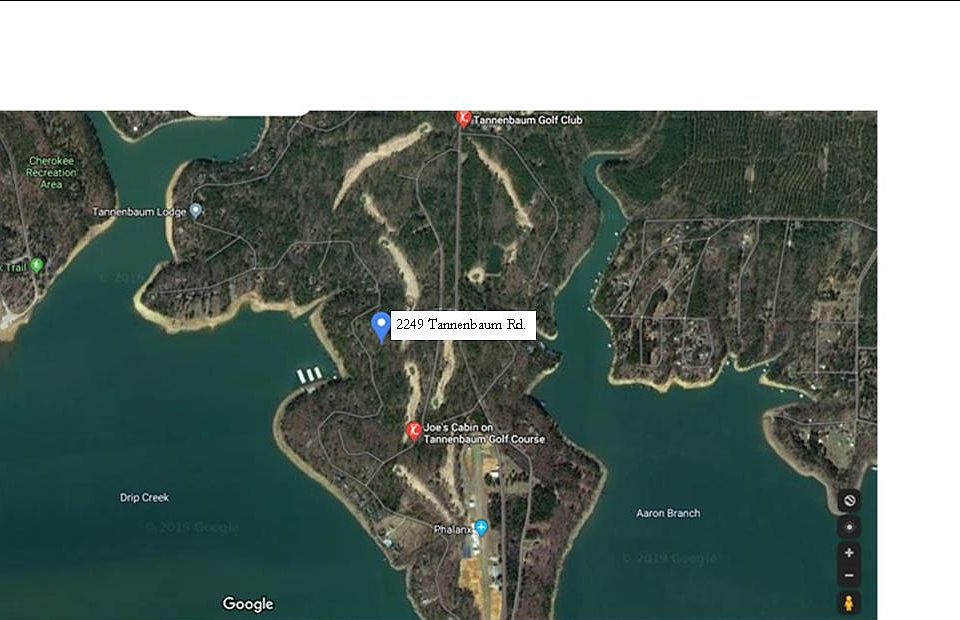Click the blue 2249 Tannenbaum Rd pin
Image resolution: width=960 pixels, height=620 pixels.
pyautogui.click(x=381, y=326)
